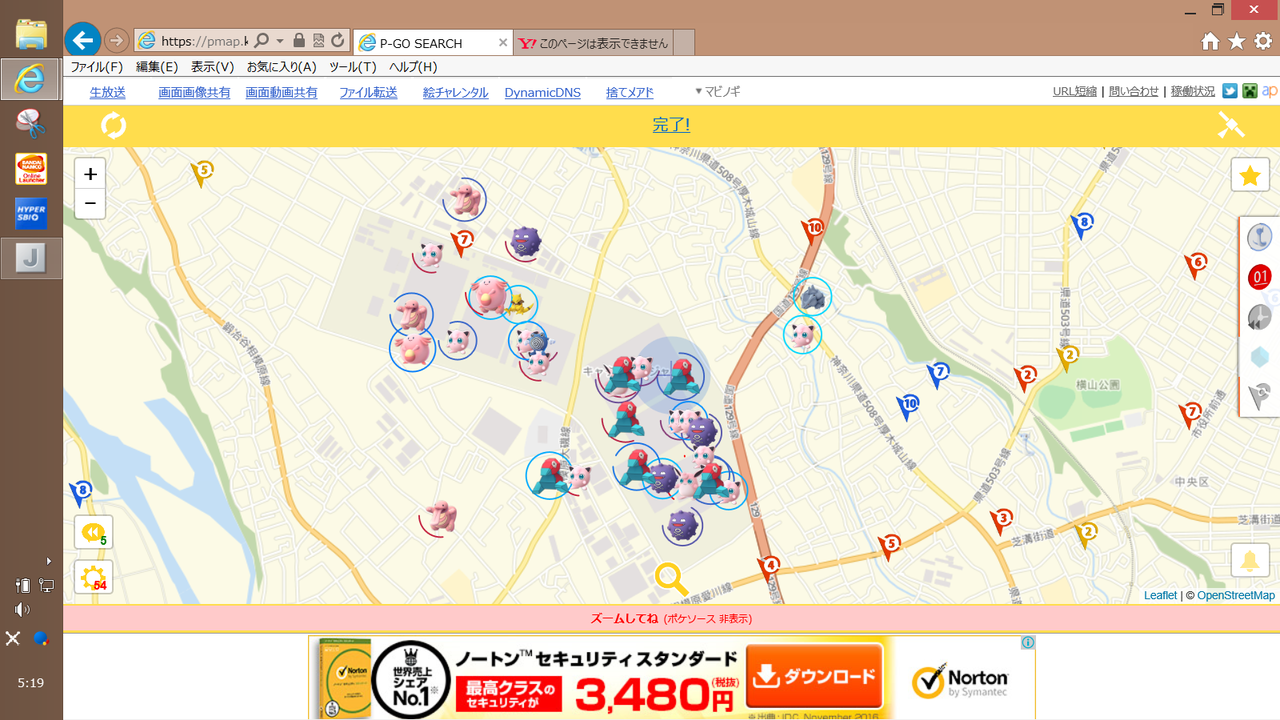The height and width of the screenshot is (720, 1280).
Task: Click the Internet Explorer taskbar icon
Action: (x=31, y=79)
